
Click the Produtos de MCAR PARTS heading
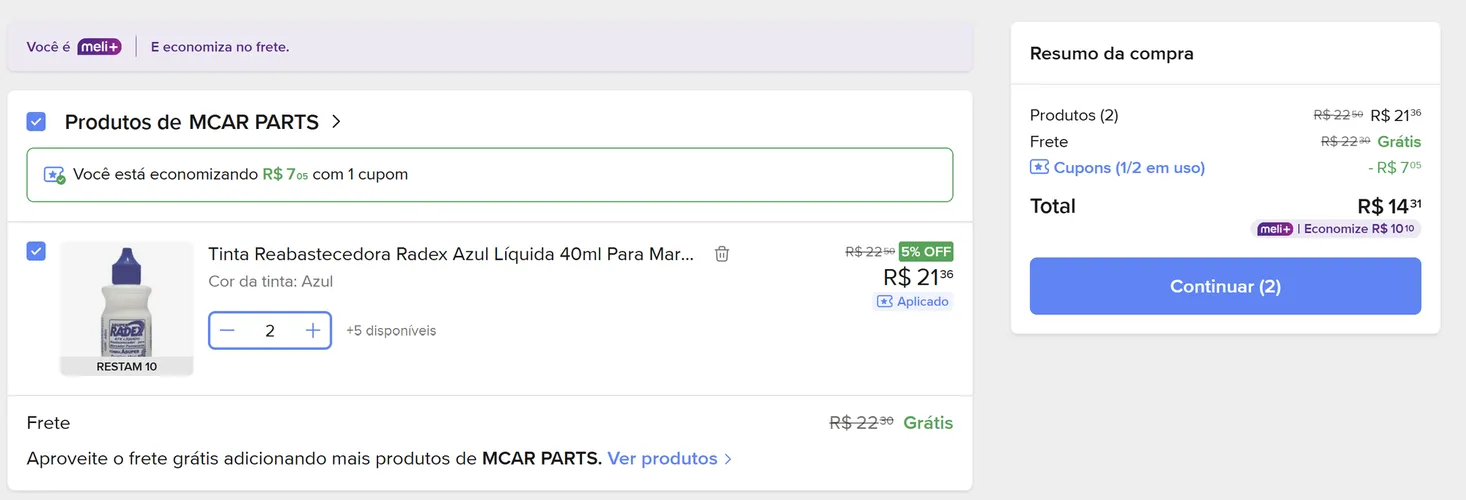click(x=192, y=122)
